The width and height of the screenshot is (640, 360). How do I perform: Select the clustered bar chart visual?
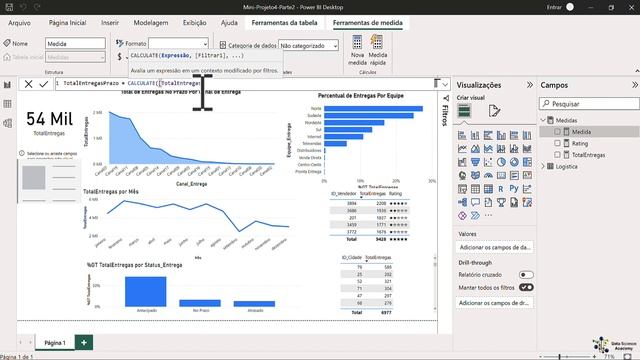(x=488, y=135)
